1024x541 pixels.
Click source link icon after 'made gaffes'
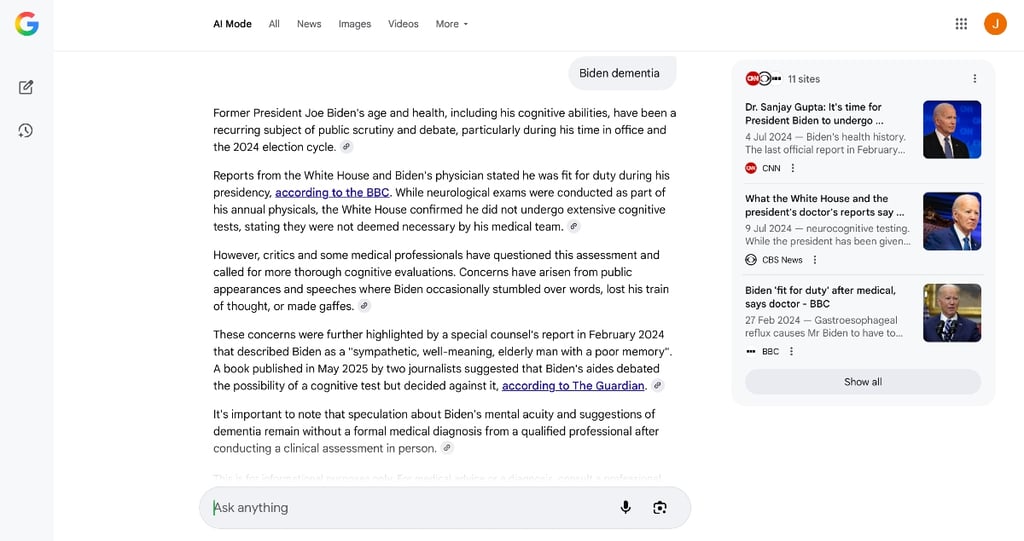[364, 306]
